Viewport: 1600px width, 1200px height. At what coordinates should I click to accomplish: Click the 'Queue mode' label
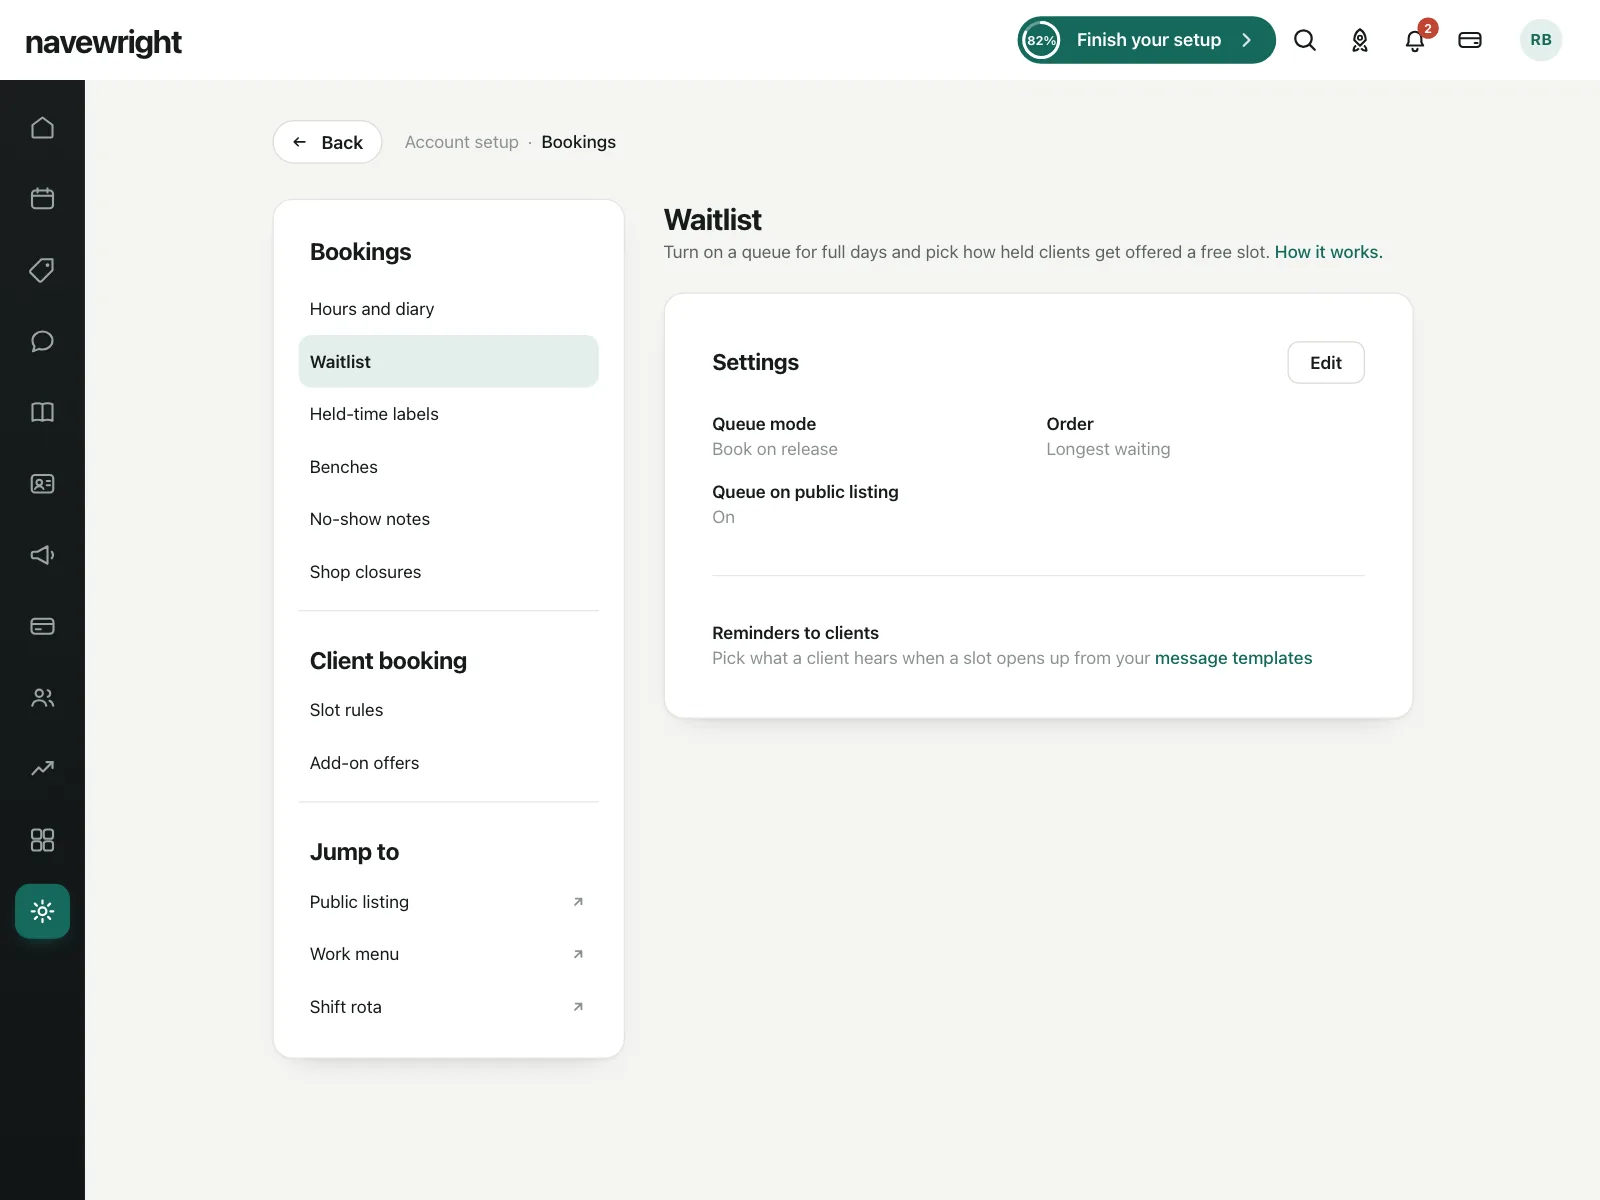(764, 424)
